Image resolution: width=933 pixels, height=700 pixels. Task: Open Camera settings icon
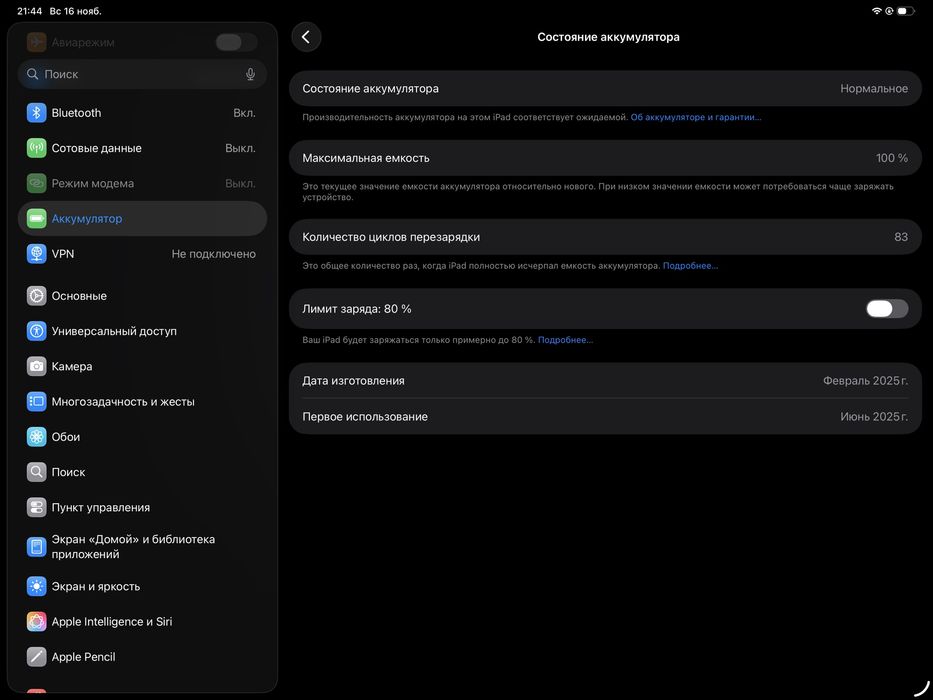37,366
